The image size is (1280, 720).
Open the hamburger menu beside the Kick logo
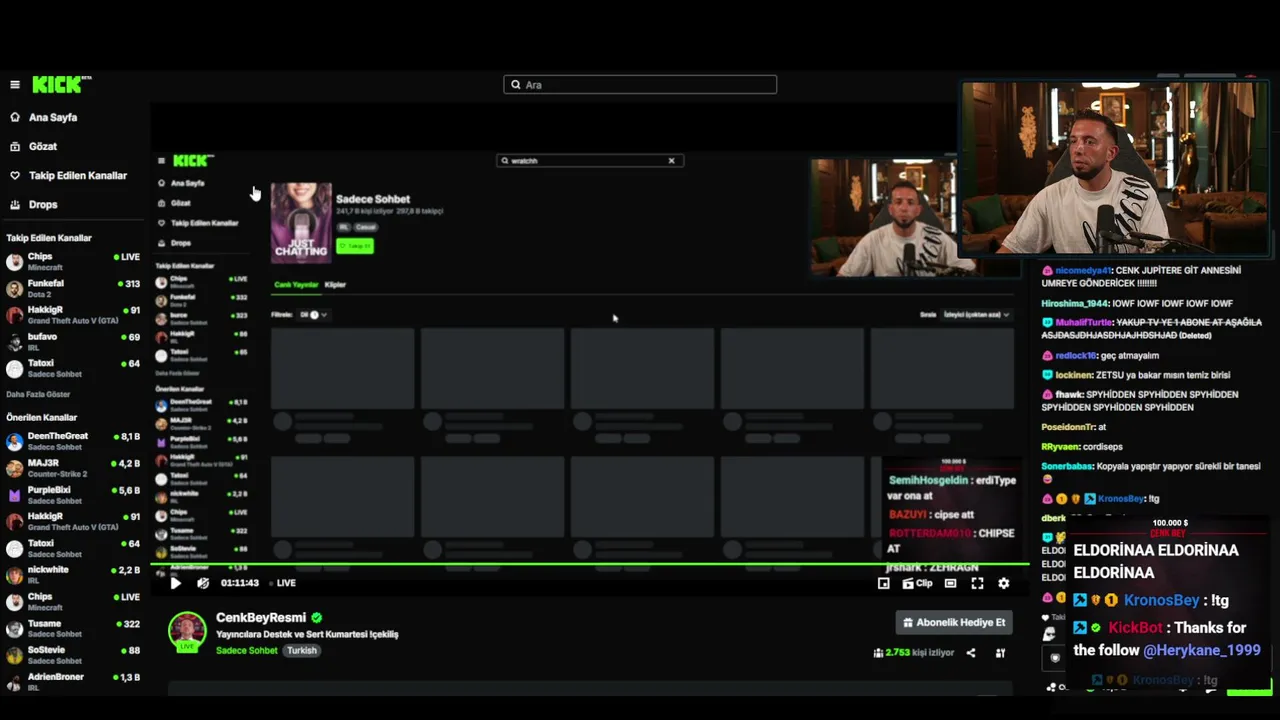pyautogui.click(x=15, y=85)
